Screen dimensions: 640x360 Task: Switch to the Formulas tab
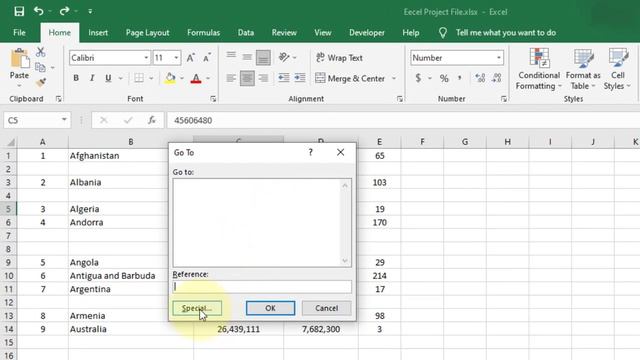click(x=203, y=33)
